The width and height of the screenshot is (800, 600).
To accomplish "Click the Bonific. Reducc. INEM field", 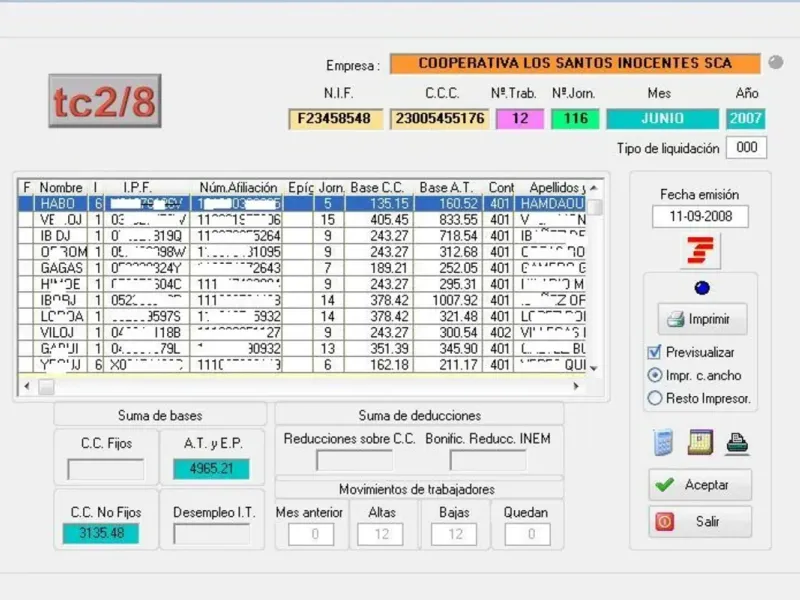I will tap(488, 461).
